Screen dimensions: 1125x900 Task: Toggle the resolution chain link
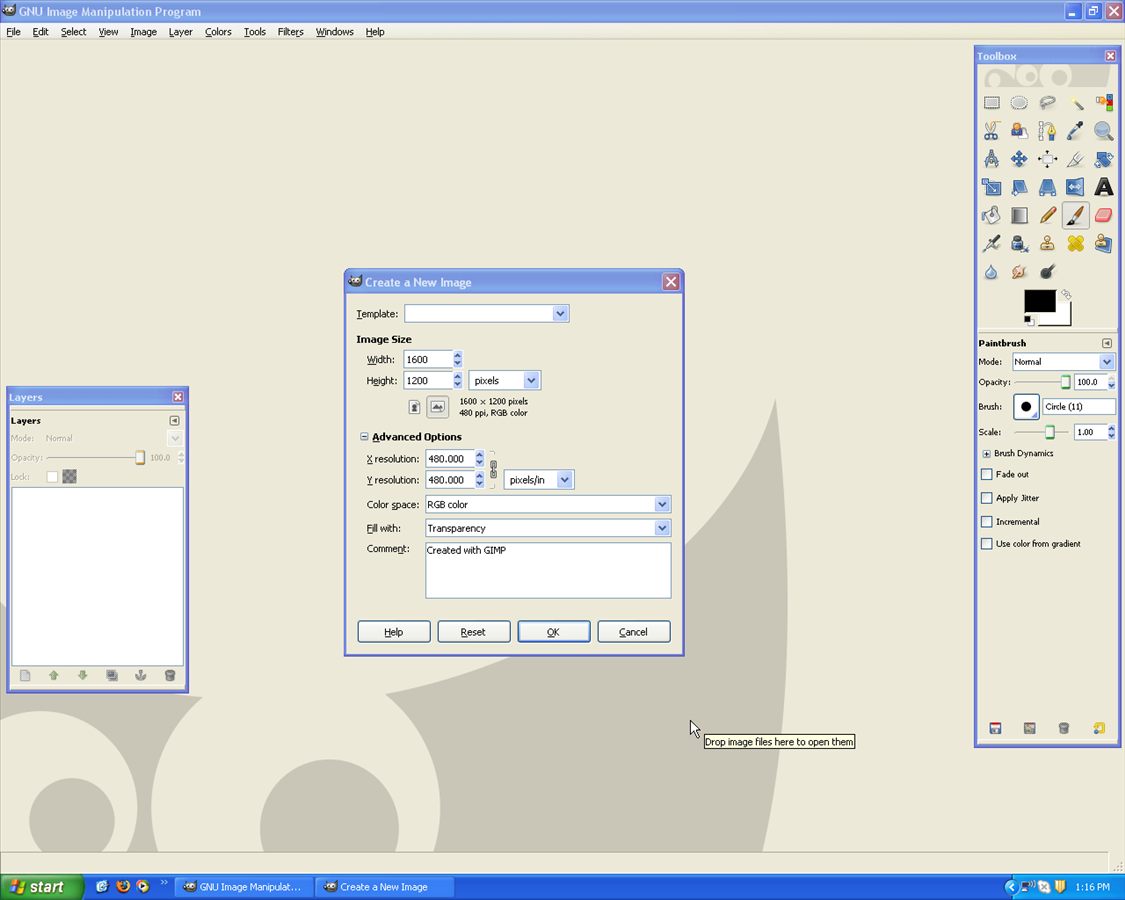click(493, 469)
